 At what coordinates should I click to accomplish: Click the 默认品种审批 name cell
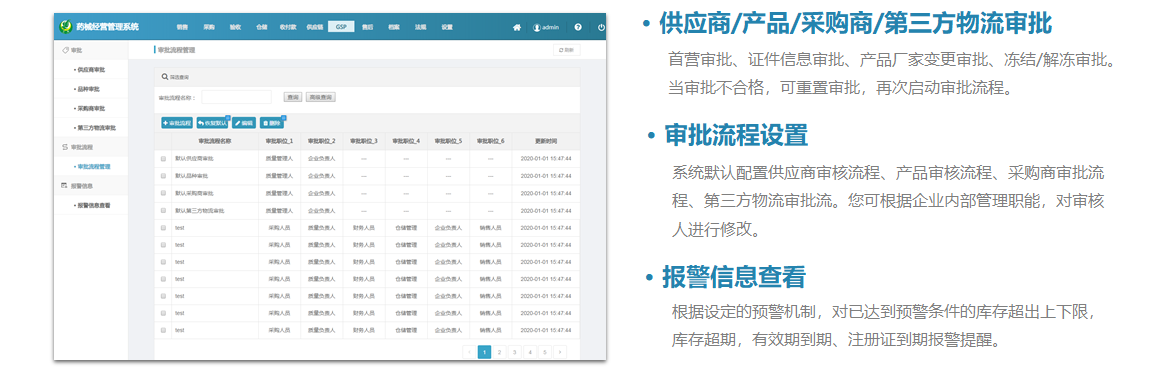click(x=215, y=176)
